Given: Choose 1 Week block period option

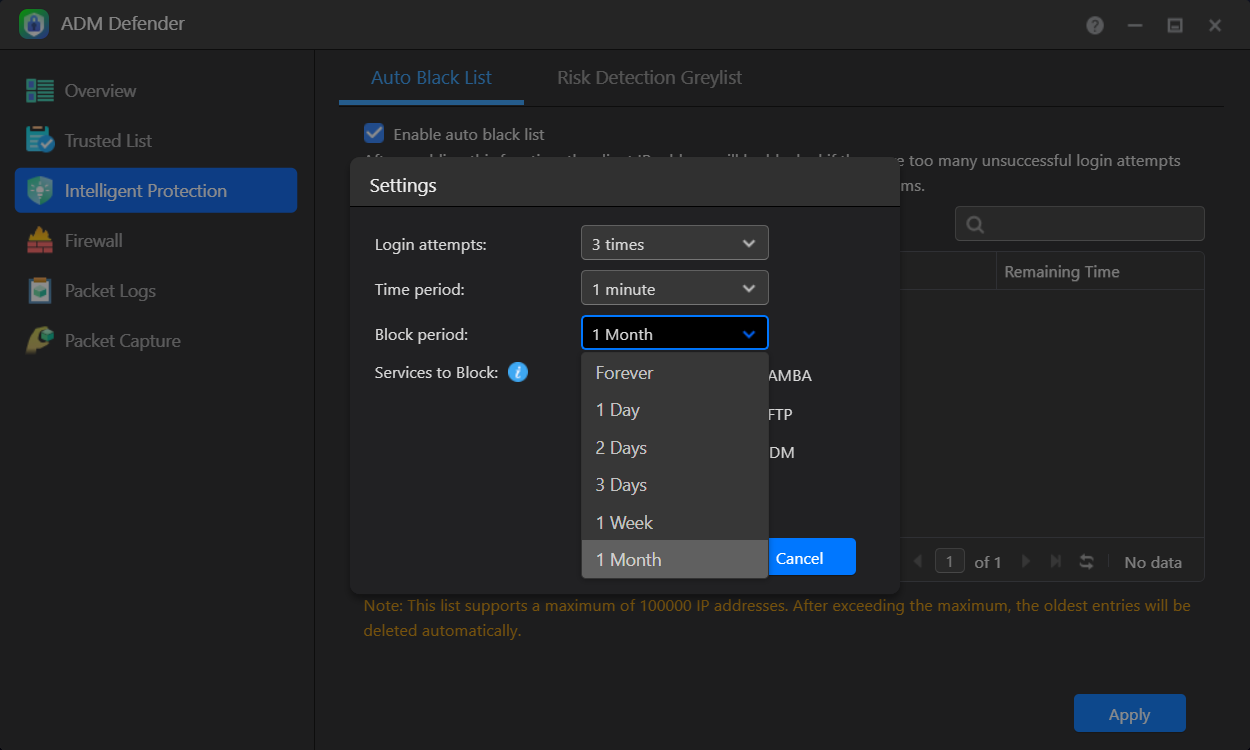Looking at the screenshot, I should [675, 523].
